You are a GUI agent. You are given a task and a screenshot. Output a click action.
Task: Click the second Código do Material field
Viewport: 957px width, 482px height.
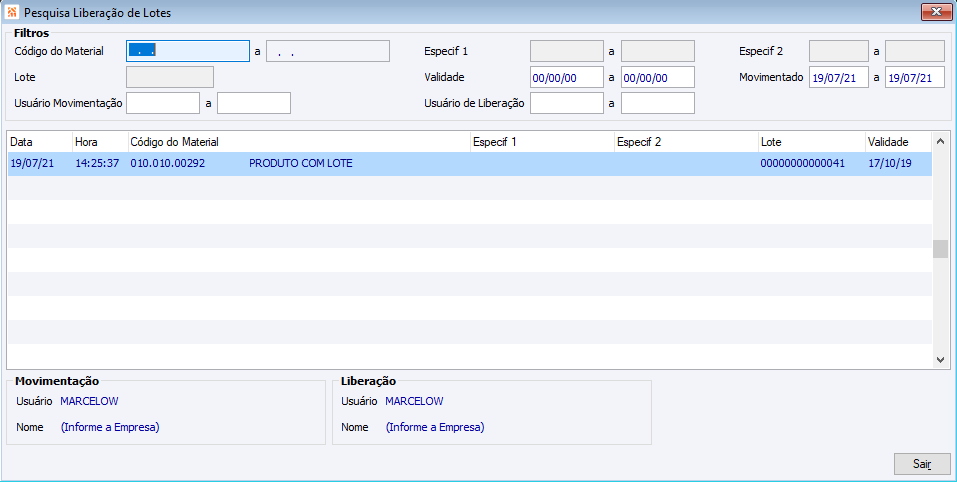tap(328, 51)
